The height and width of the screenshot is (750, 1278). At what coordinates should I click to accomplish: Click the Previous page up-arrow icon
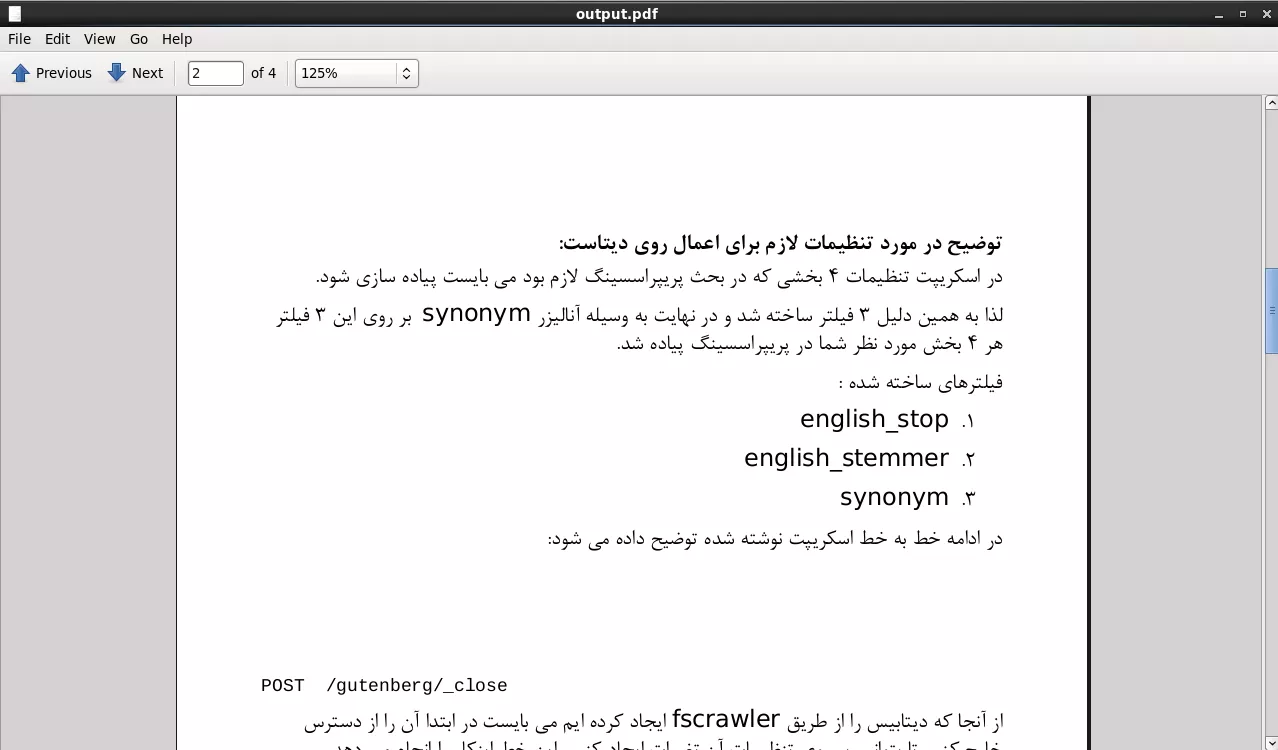point(21,73)
